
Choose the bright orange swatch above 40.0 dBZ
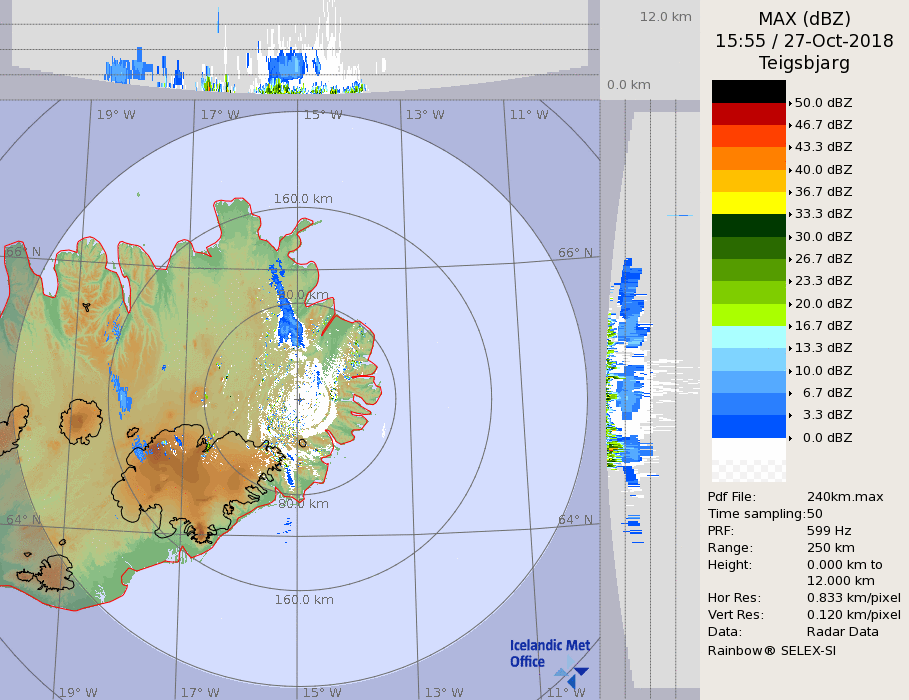click(748, 158)
